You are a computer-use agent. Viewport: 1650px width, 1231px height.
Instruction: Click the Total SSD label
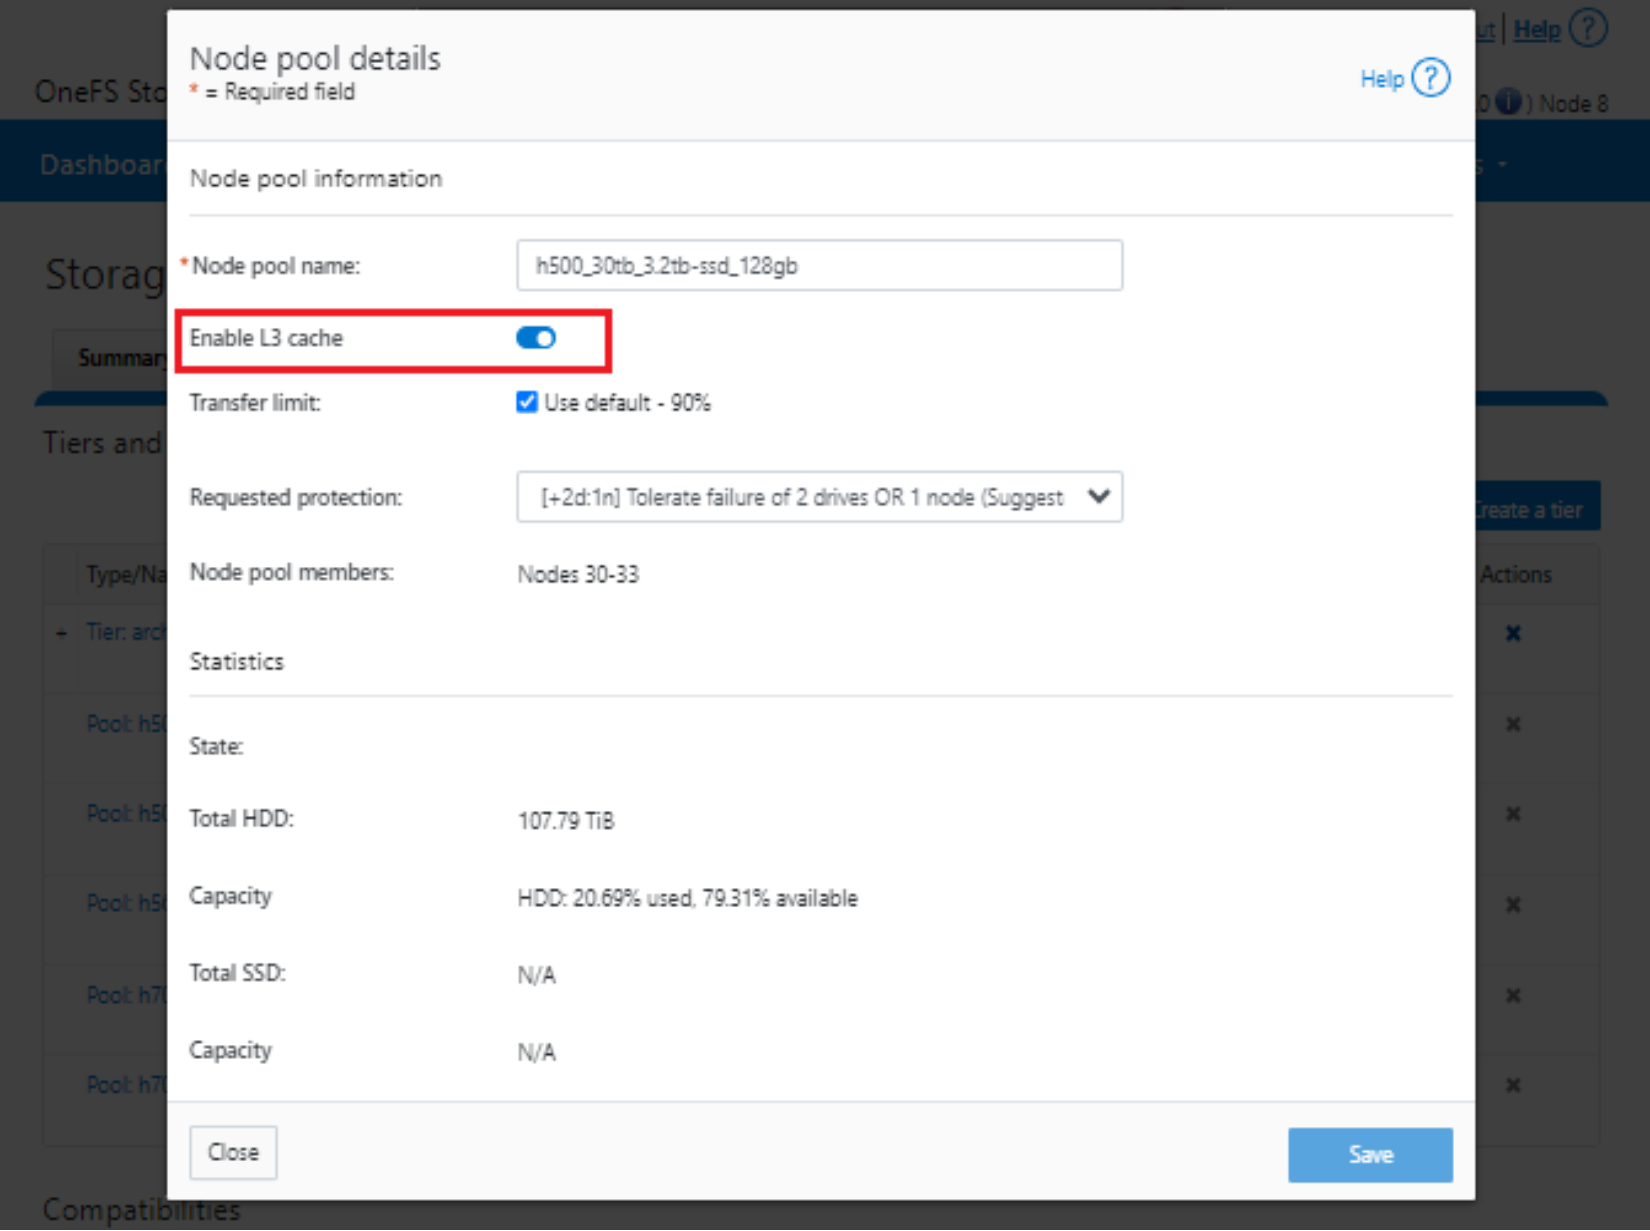(x=238, y=973)
